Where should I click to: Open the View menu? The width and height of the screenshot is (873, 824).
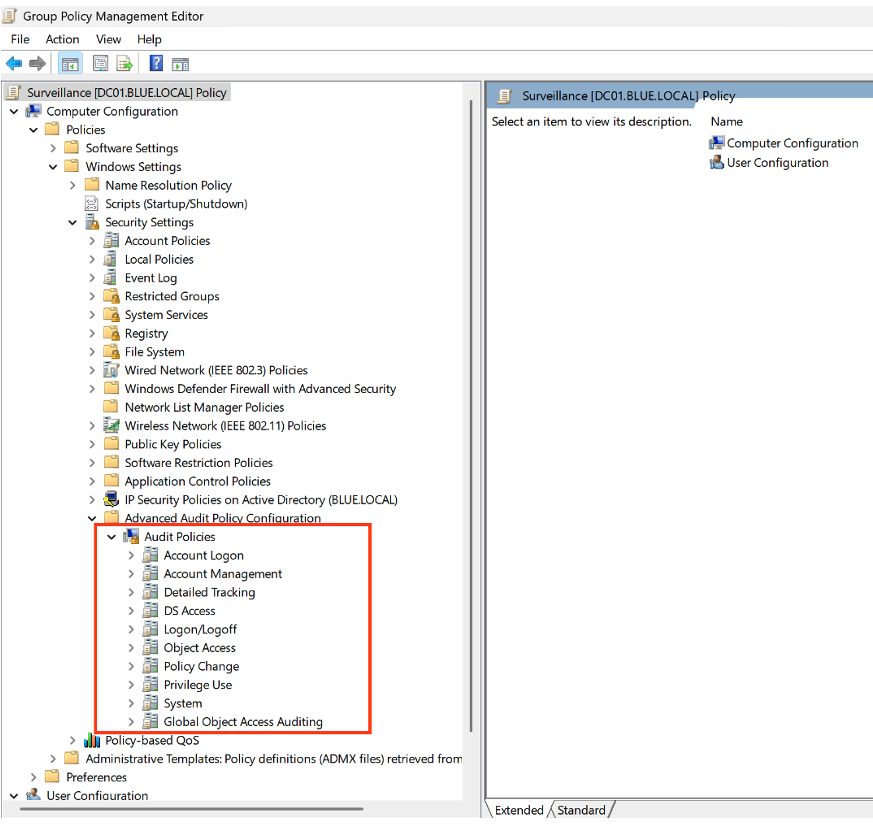[x=108, y=39]
